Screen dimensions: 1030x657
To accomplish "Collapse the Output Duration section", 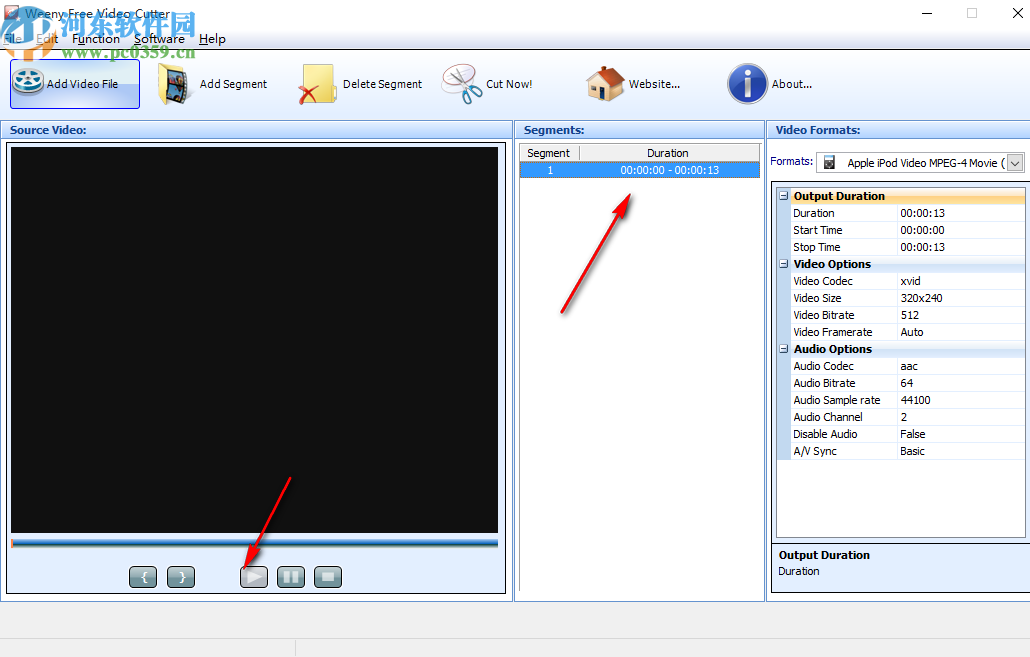I will [784, 196].
